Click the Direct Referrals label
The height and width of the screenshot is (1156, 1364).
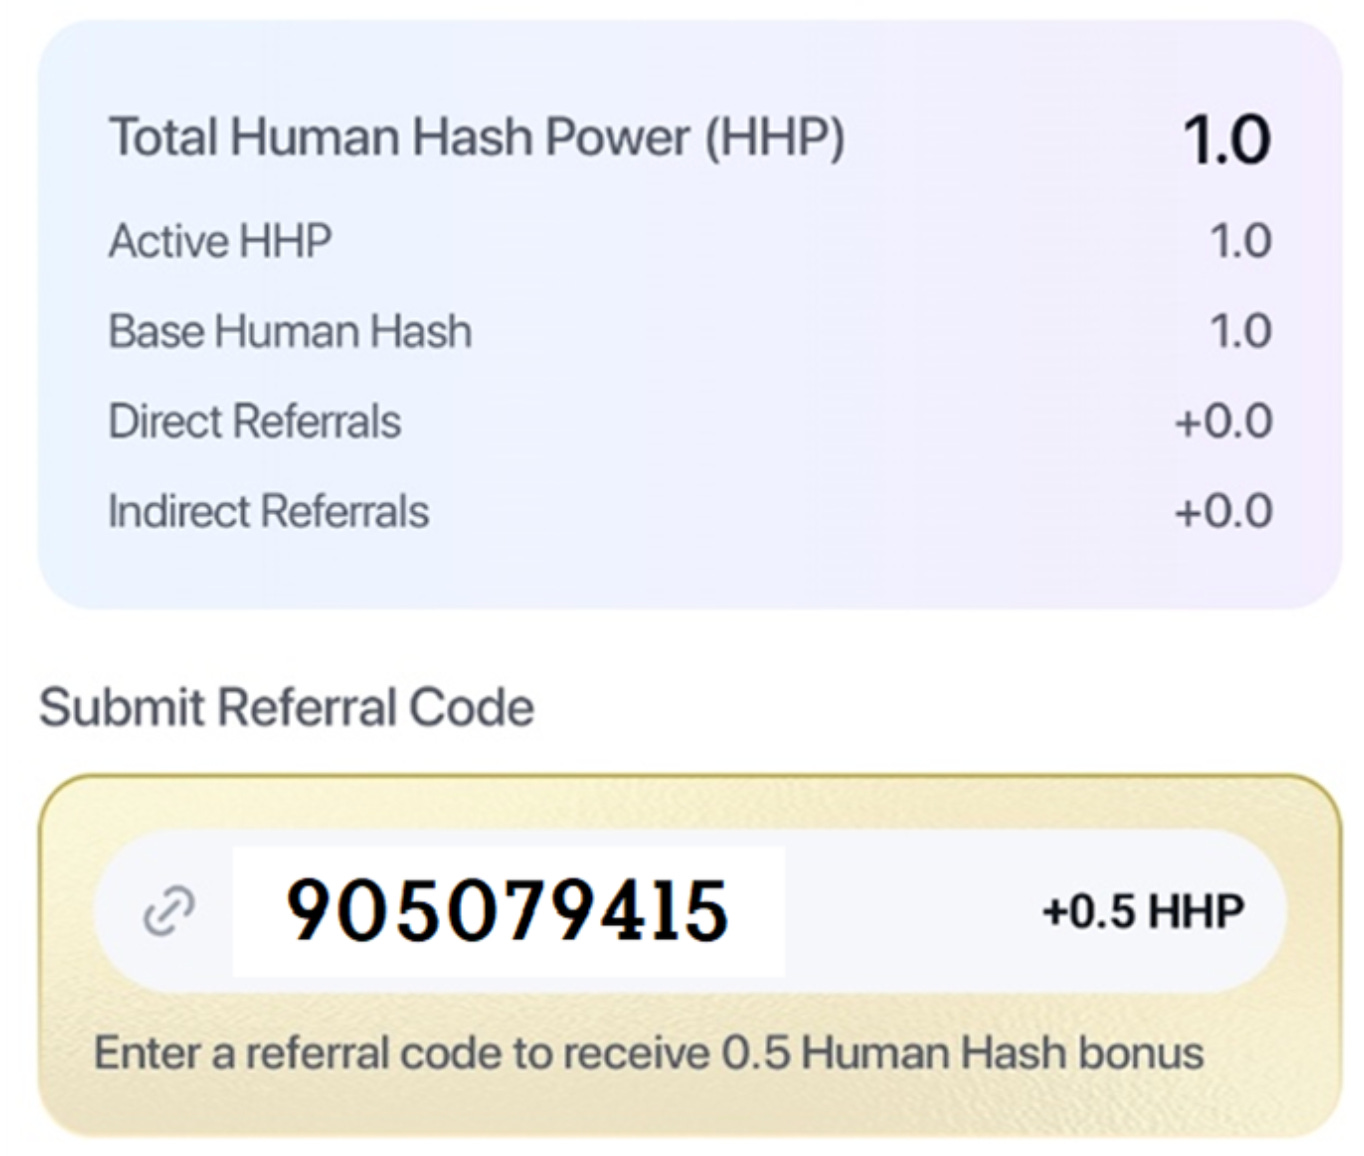(x=254, y=421)
